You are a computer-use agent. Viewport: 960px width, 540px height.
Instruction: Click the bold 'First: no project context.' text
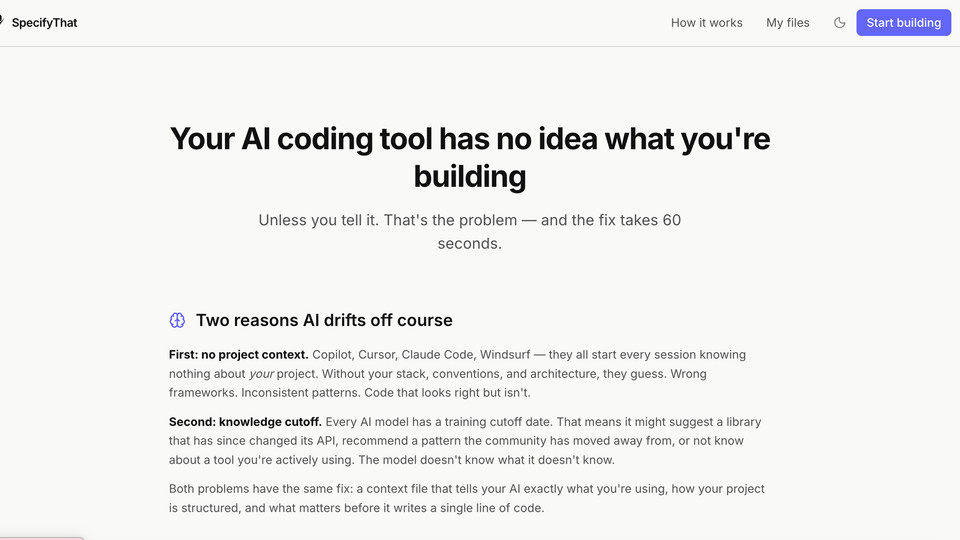tap(238, 355)
